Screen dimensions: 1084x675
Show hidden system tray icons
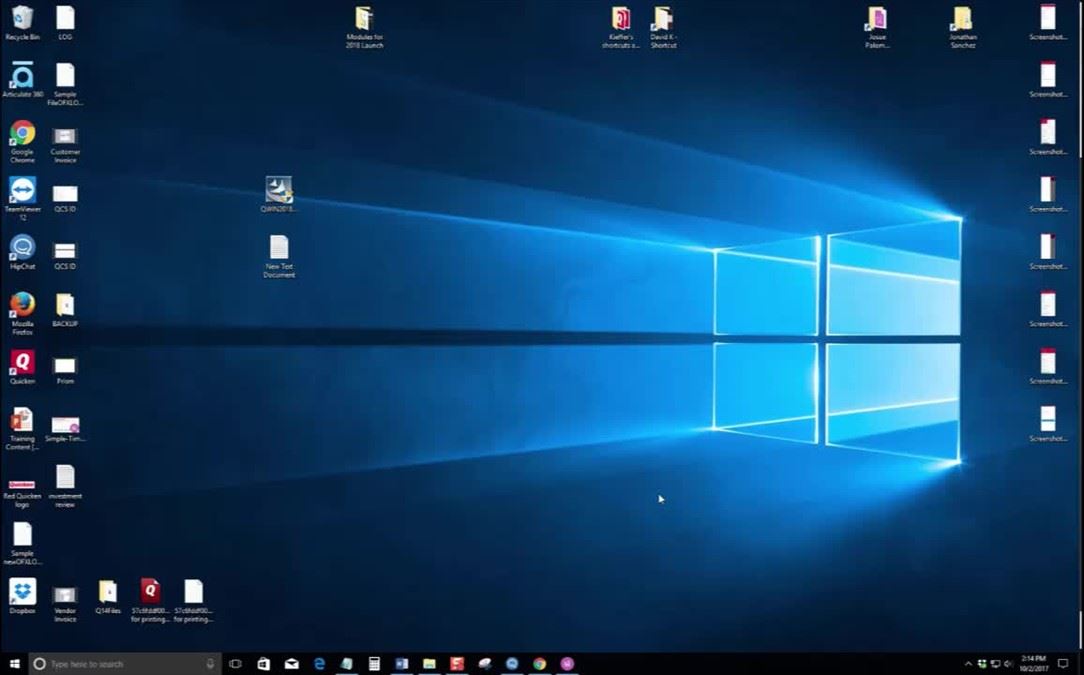(x=968, y=663)
